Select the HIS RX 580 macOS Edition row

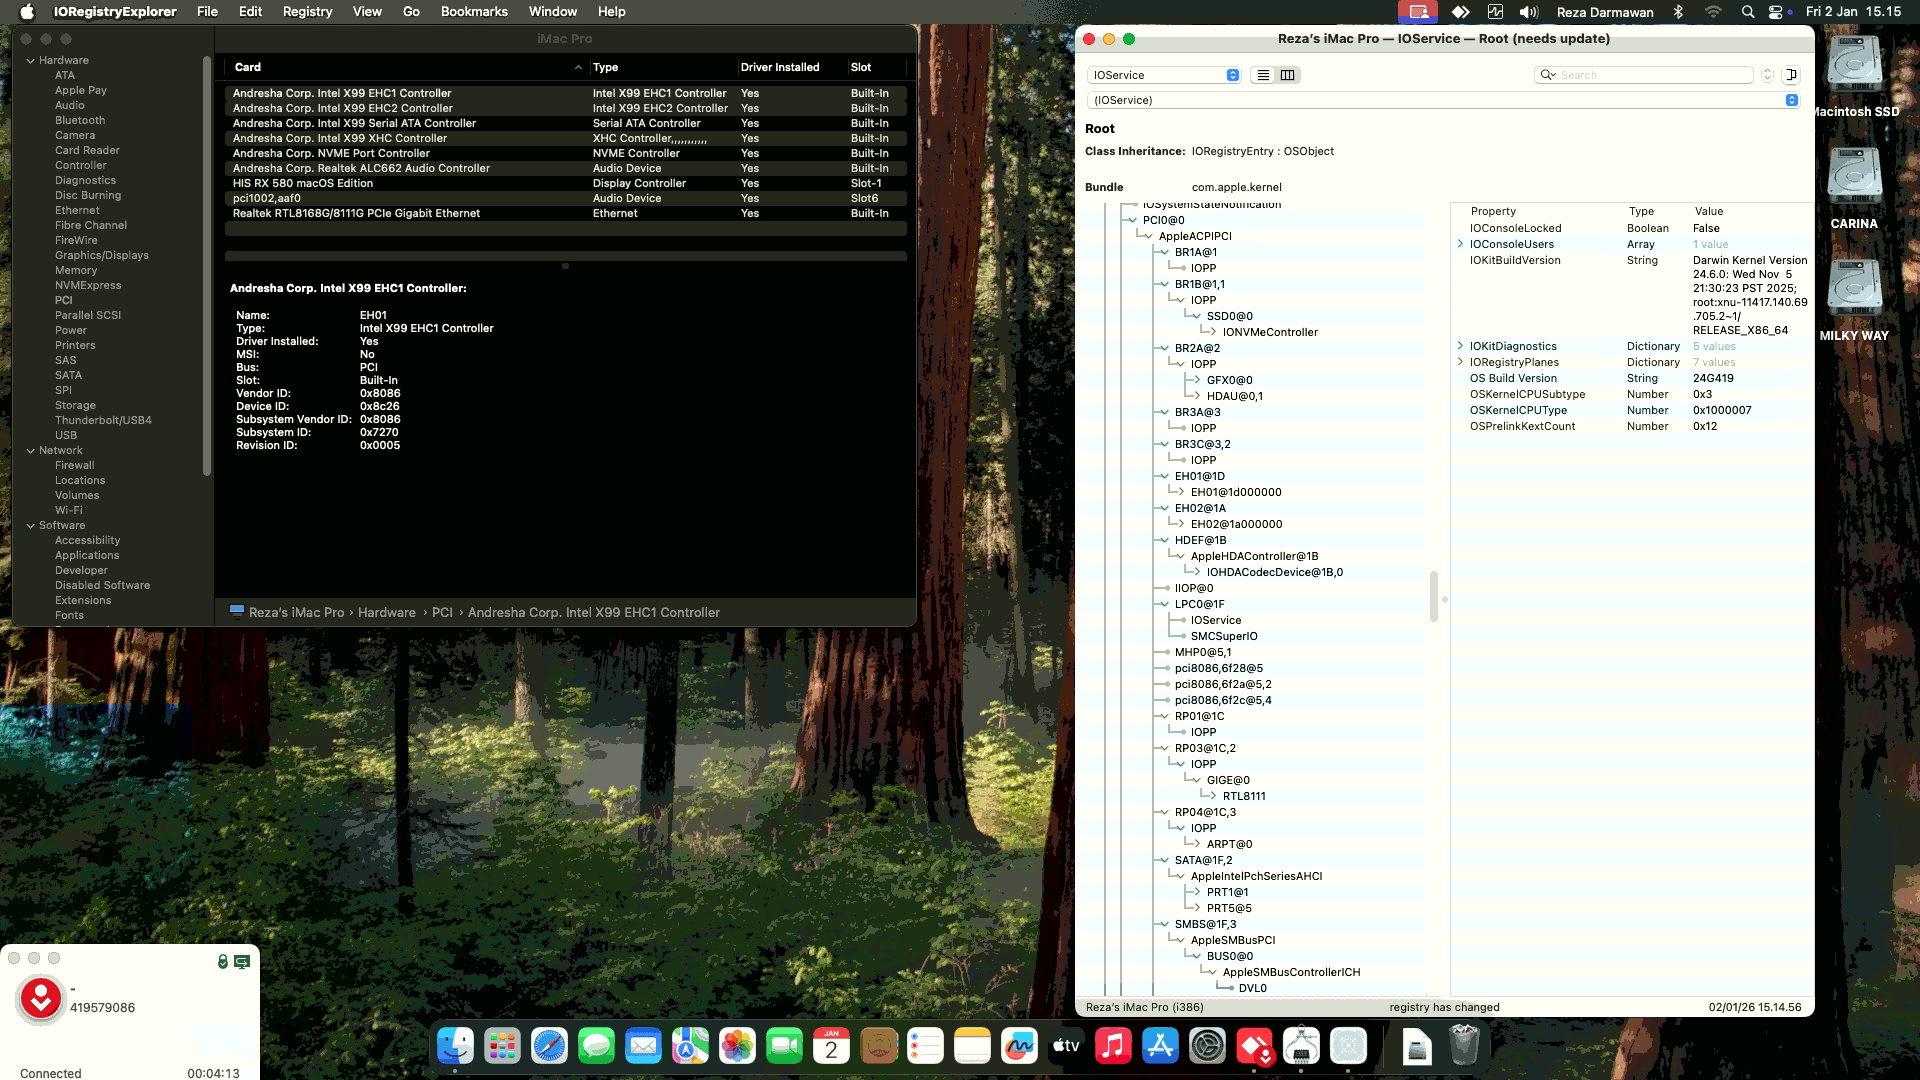(566, 183)
